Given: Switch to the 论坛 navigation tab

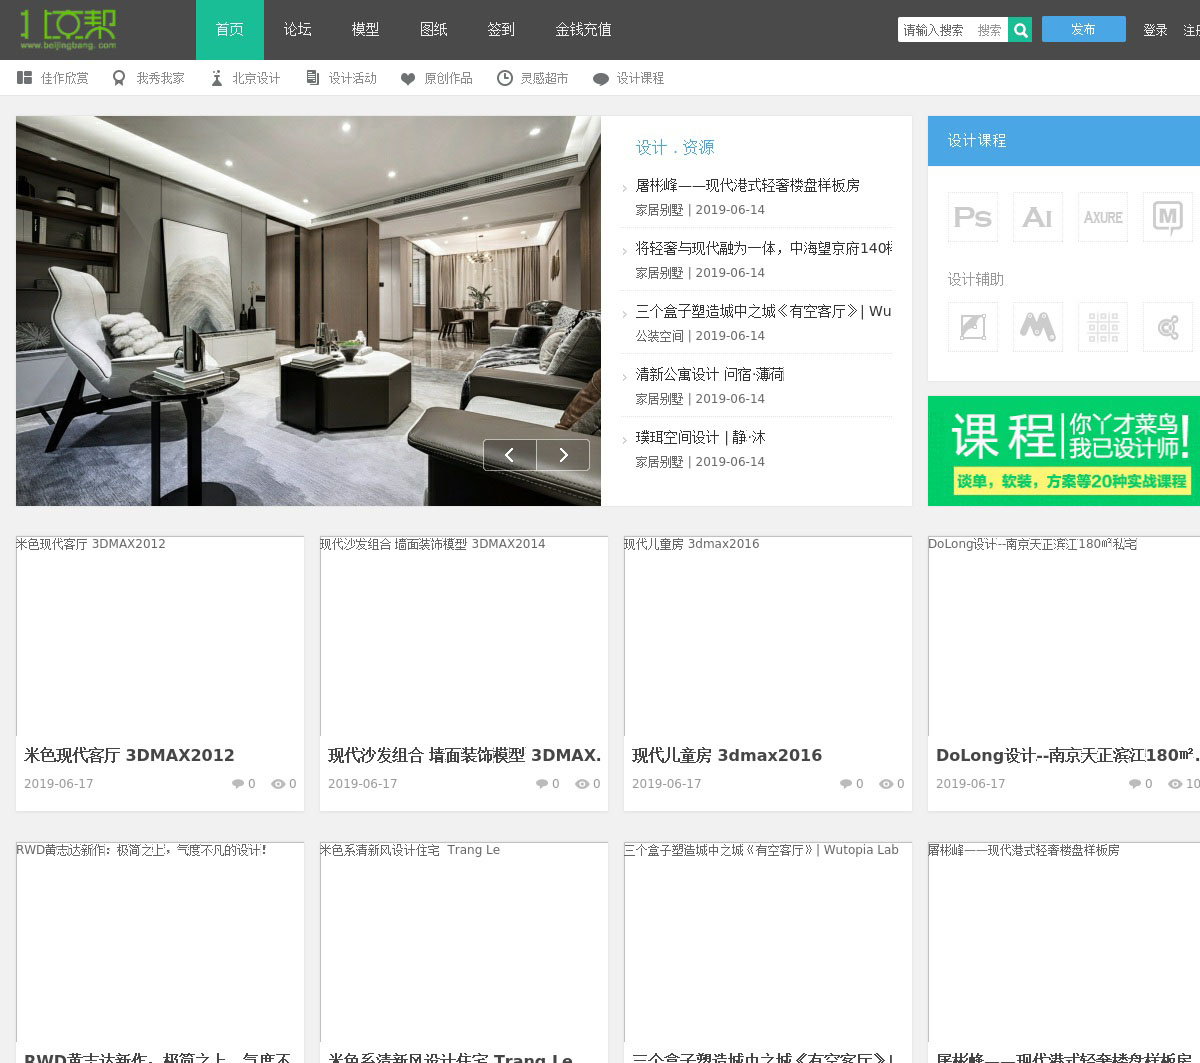Looking at the screenshot, I should pyautogui.click(x=297, y=30).
